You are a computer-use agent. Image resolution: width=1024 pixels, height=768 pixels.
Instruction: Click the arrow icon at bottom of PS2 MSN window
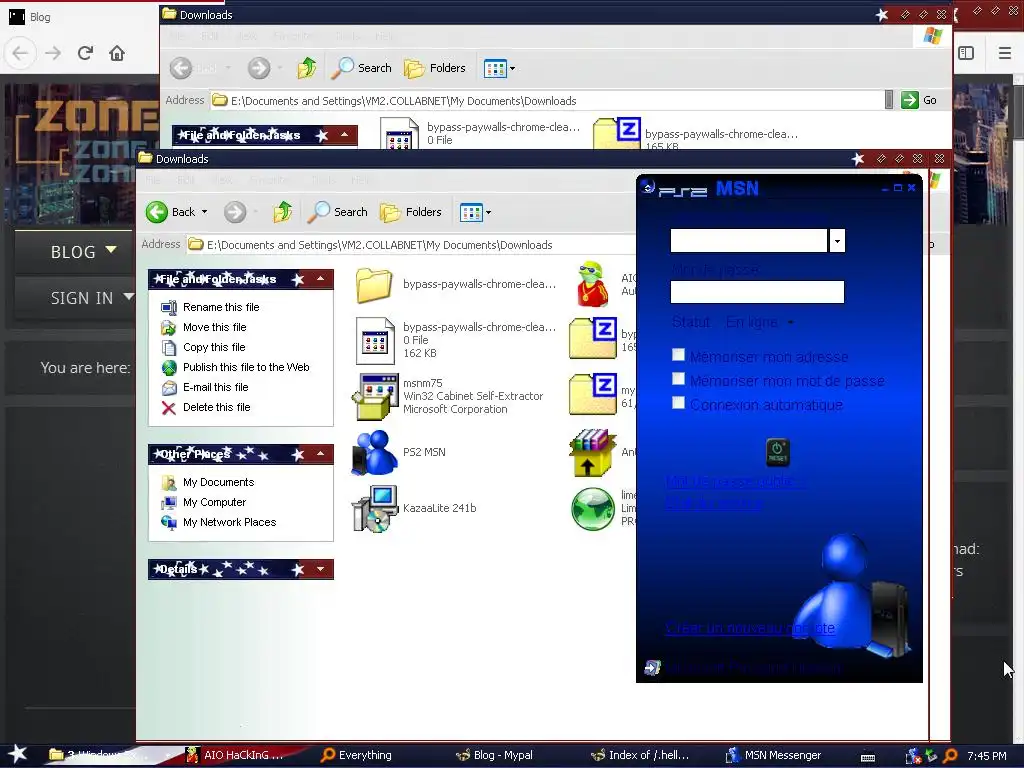652,667
